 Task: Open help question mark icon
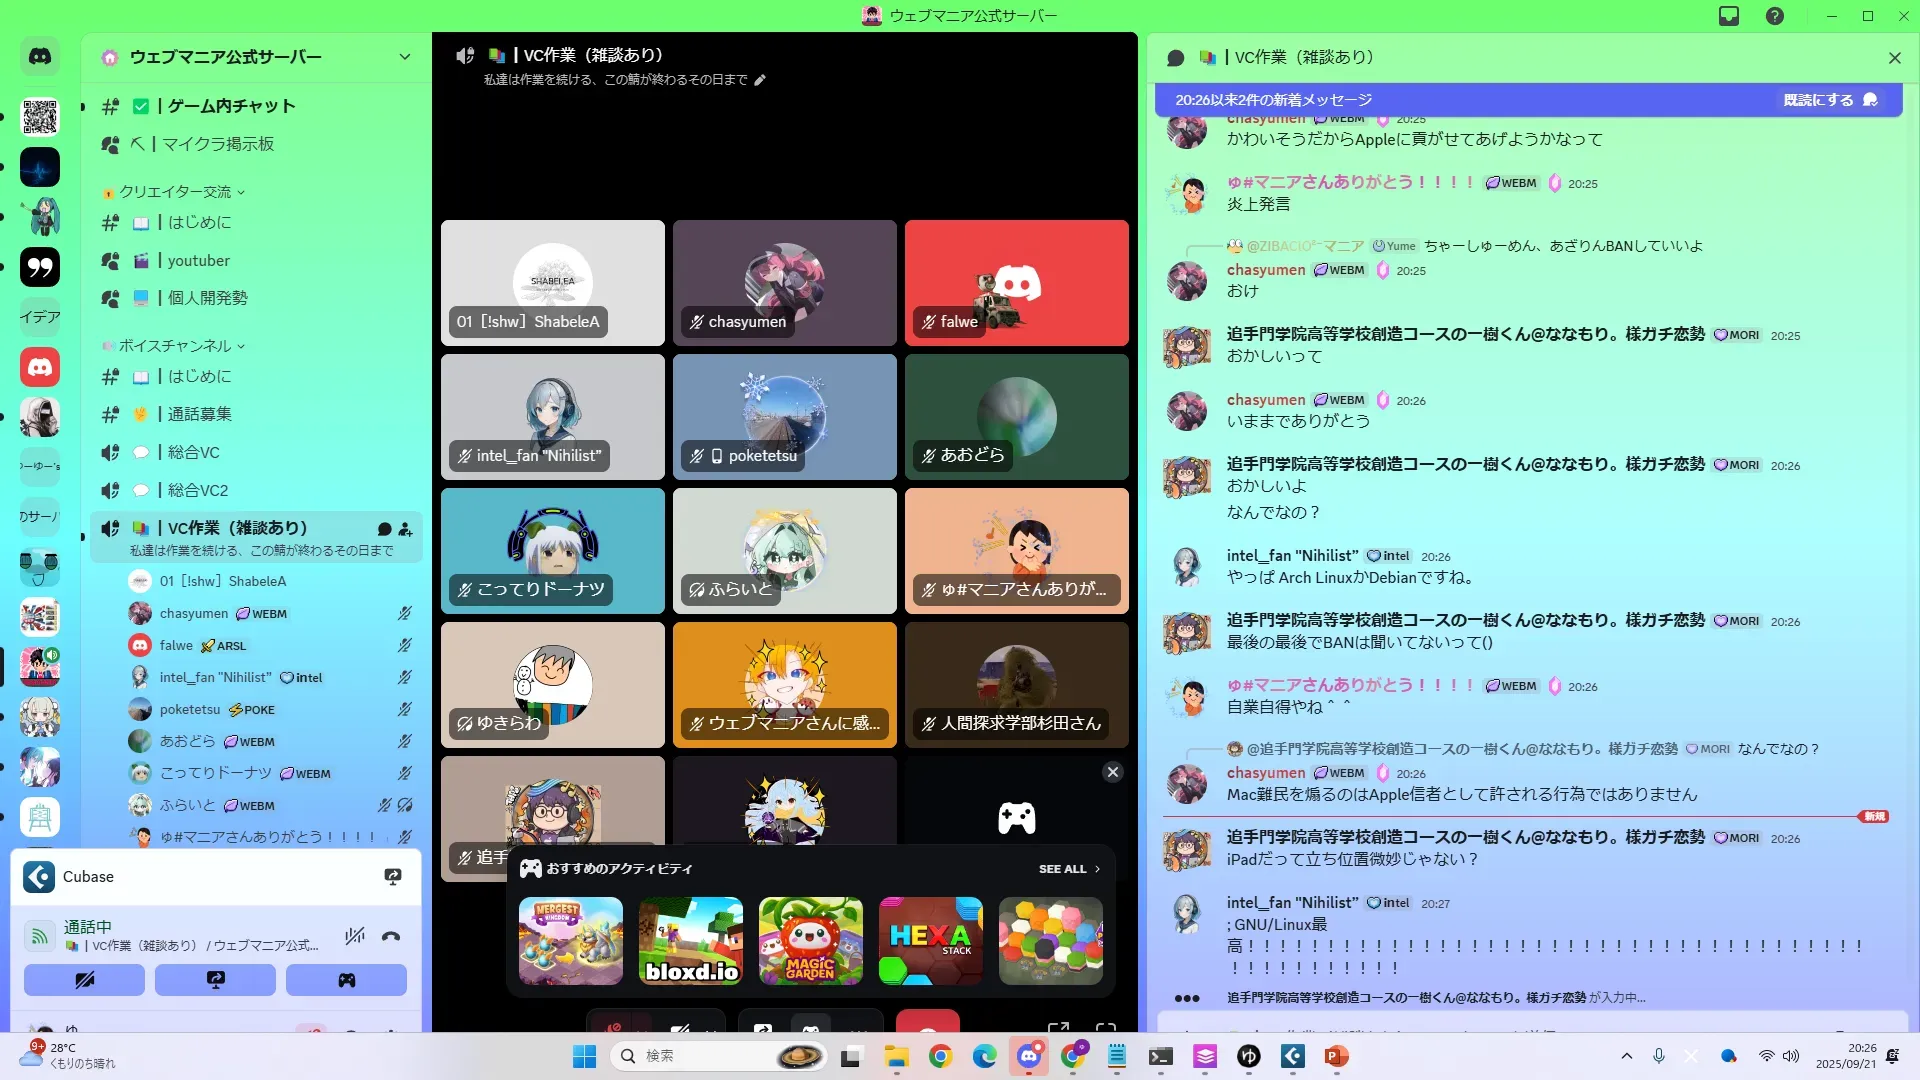pyautogui.click(x=1775, y=16)
